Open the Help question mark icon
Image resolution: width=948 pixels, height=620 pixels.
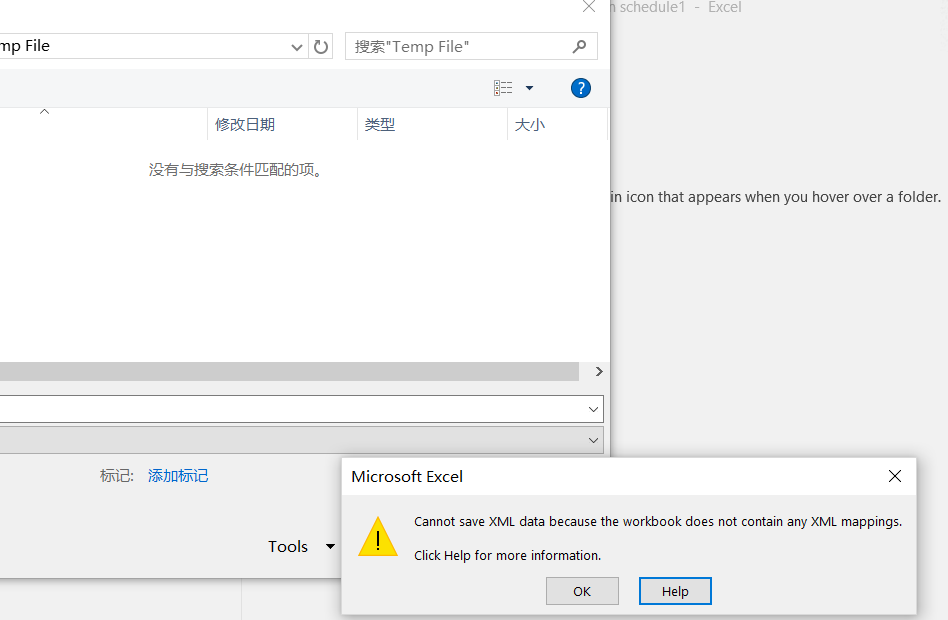click(581, 87)
